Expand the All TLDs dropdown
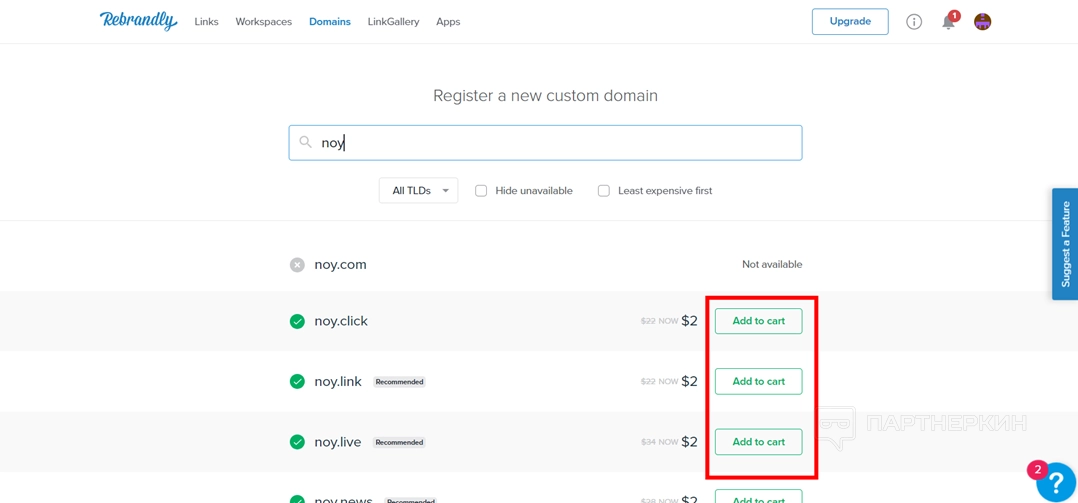This screenshot has height=503, width=1078. click(418, 191)
